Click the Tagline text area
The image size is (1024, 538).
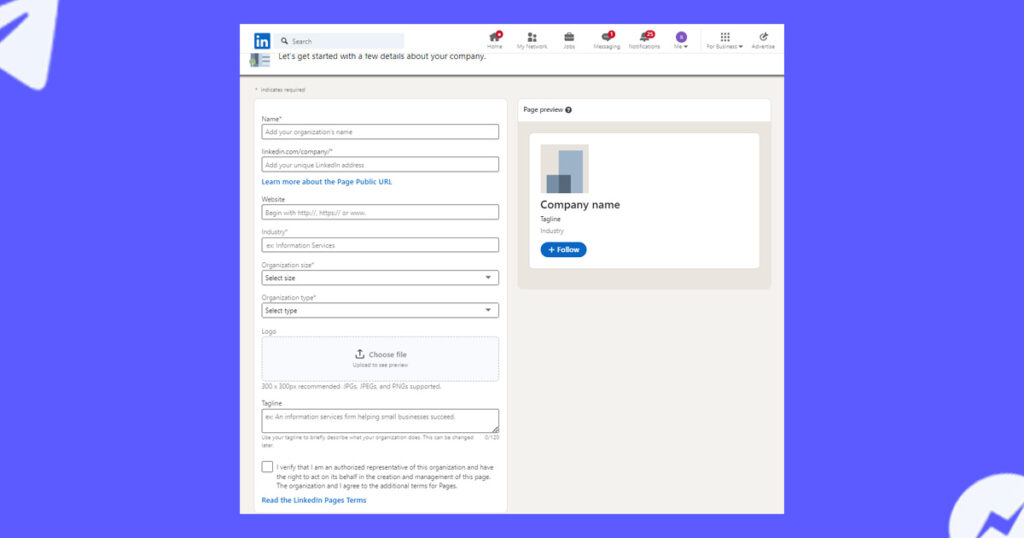(x=380, y=420)
